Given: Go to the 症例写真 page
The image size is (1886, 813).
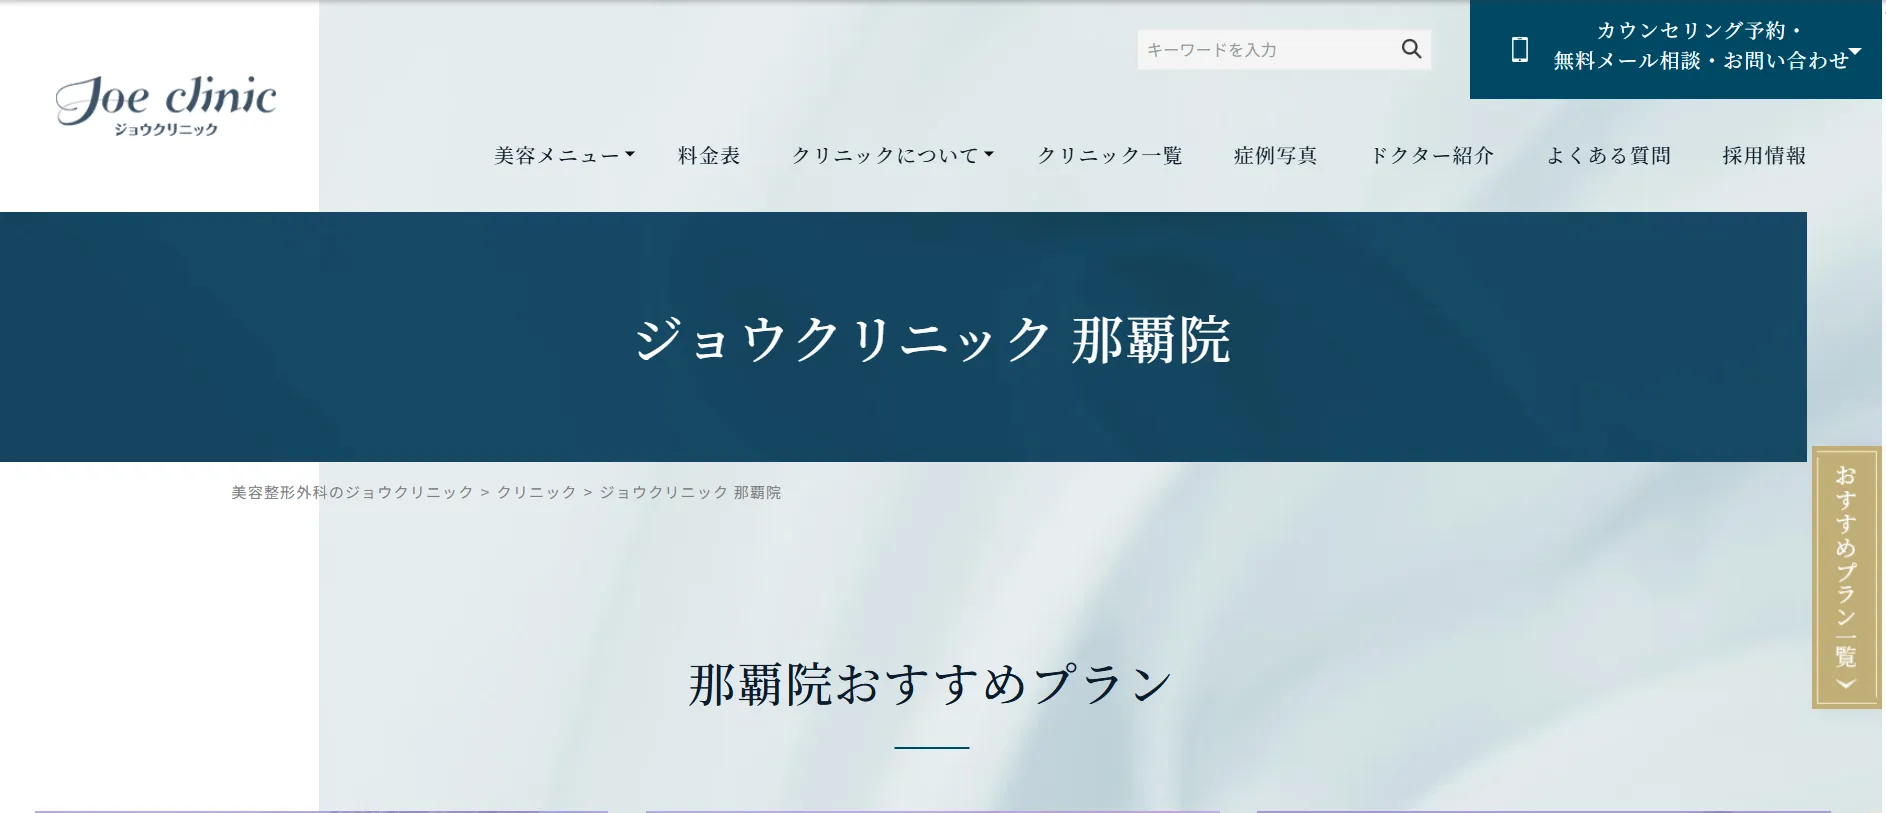Looking at the screenshot, I should pyautogui.click(x=1275, y=155).
